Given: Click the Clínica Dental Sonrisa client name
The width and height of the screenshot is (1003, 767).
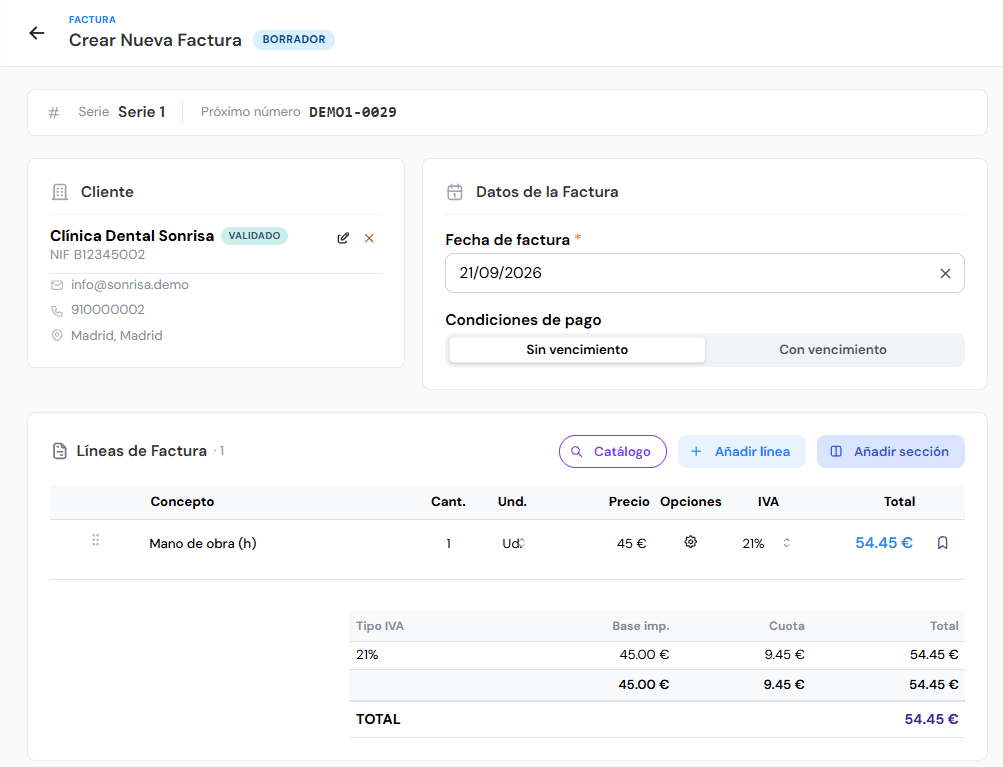Looking at the screenshot, I should point(132,236).
